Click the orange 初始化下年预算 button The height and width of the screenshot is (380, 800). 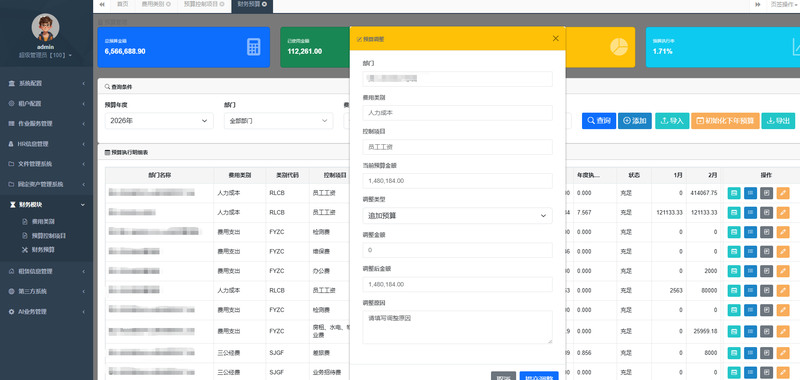[725, 121]
